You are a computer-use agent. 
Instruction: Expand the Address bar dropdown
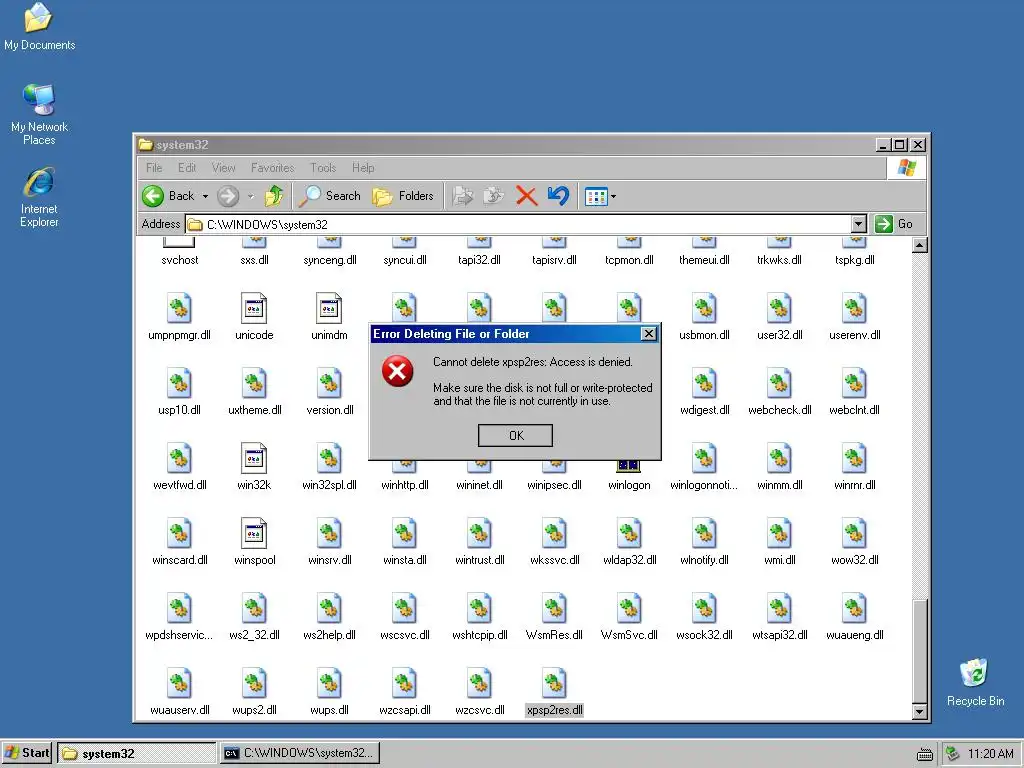tap(859, 224)
